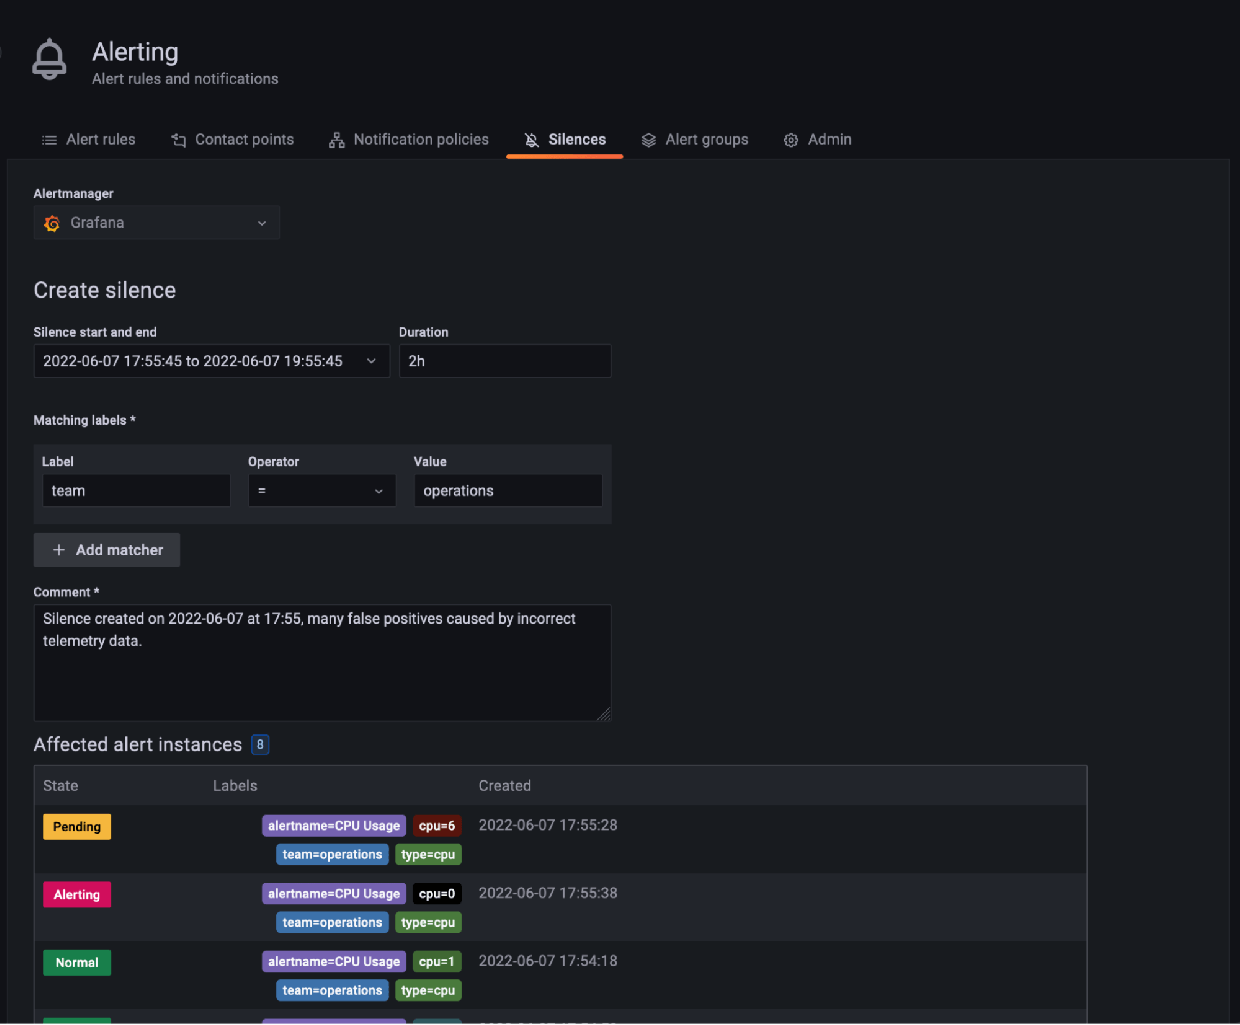Click inside the Comment text area
1240x1025 pixels.
pos(322,662)
